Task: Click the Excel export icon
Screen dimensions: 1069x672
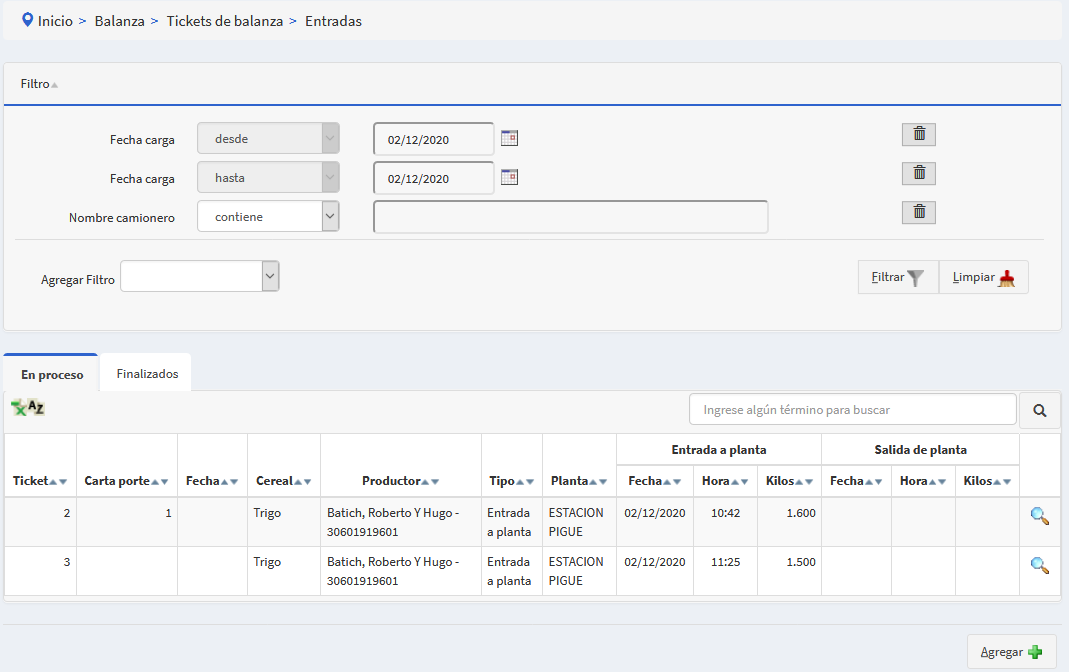Action: (x=27, y=407)
